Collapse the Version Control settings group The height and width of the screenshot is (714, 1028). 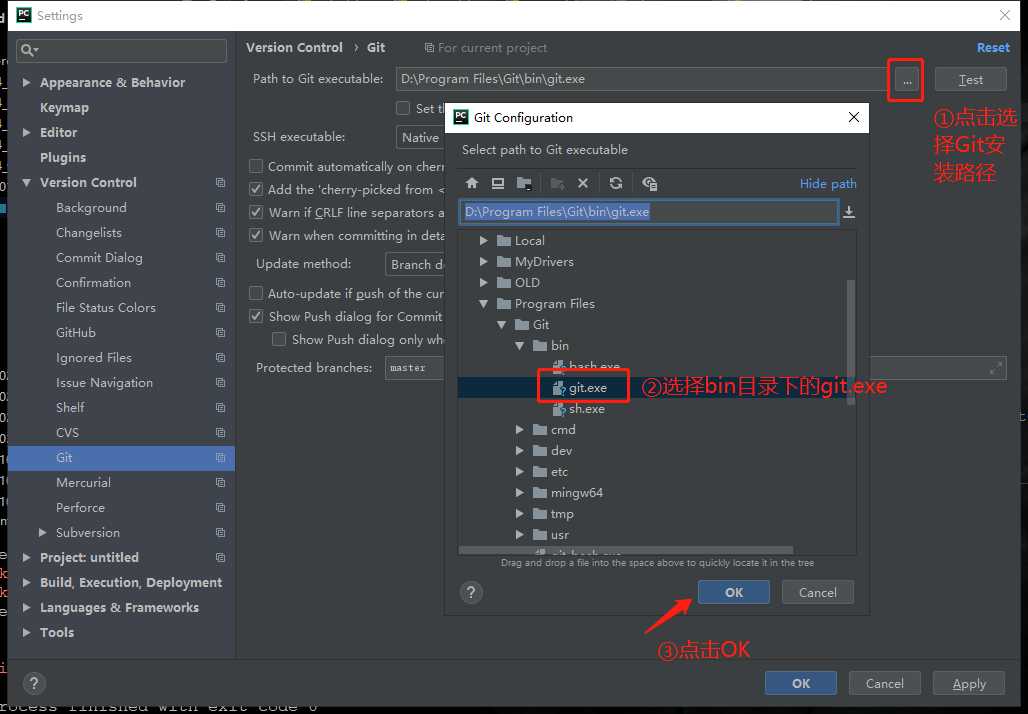tap(26, 182)
